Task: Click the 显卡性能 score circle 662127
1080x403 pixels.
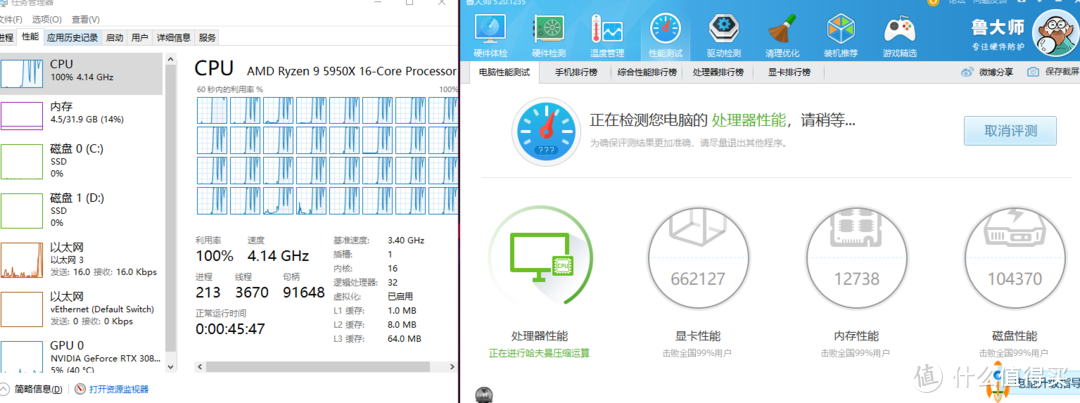Action: tap(698, 259)
